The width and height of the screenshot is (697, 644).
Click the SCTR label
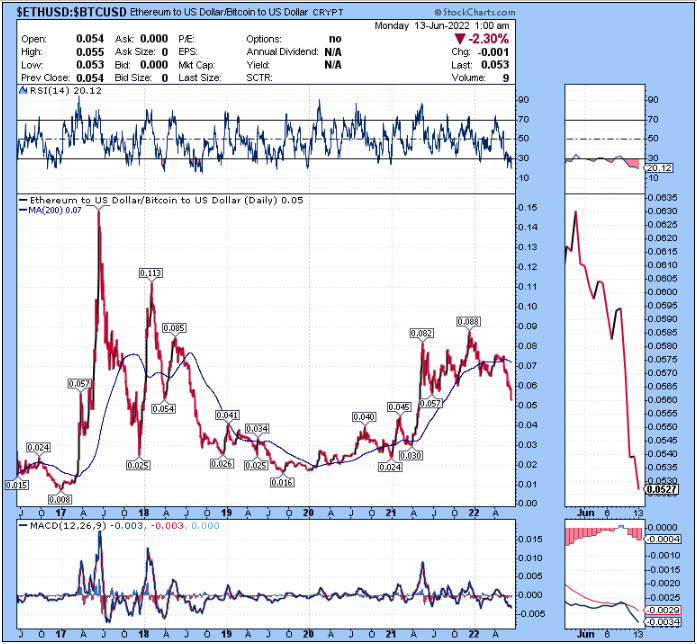tap(259, 78)
